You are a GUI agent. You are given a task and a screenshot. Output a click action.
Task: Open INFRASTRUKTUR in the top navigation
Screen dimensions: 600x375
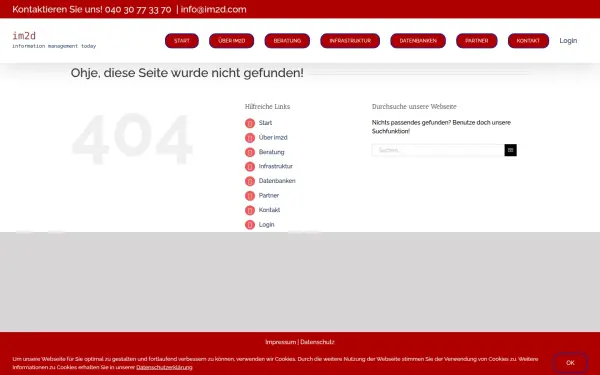pos(350,41)
